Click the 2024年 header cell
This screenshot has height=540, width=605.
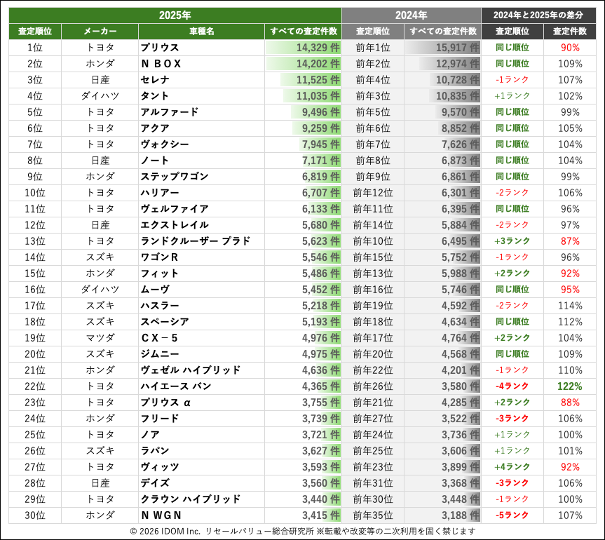pyautogui.click(x=410, y=16)
